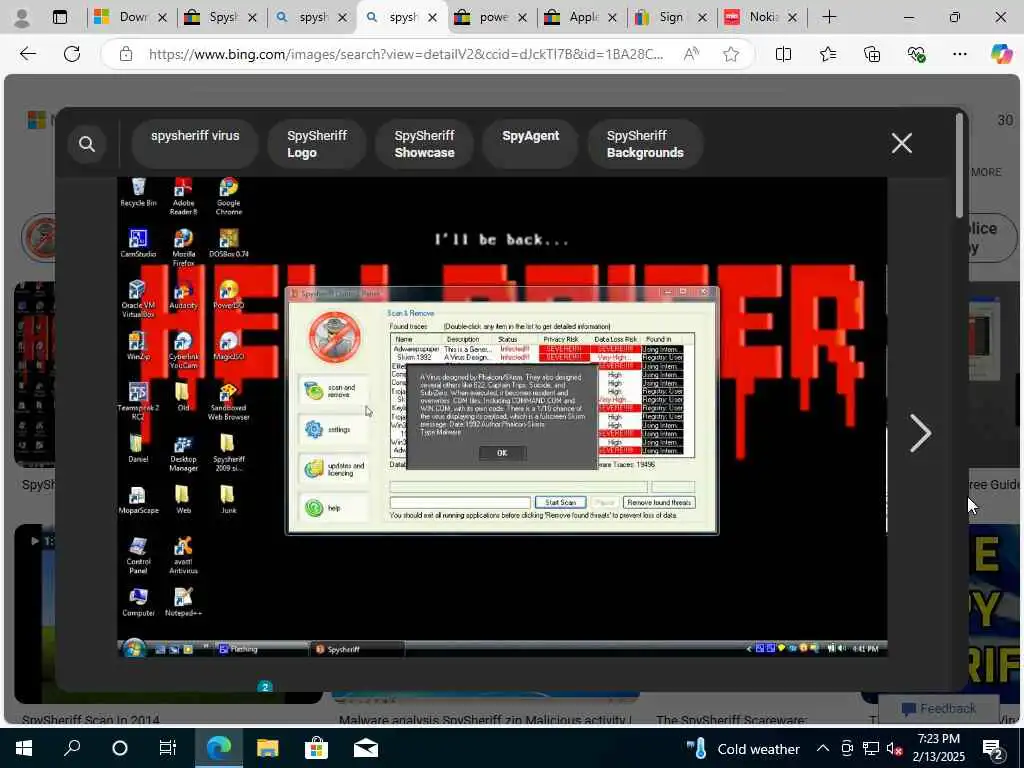Image resolution: width=1024 pixels, height=768 pixels.
Task: Open Microsoft Store from taskbar
Action: [316, 748]
